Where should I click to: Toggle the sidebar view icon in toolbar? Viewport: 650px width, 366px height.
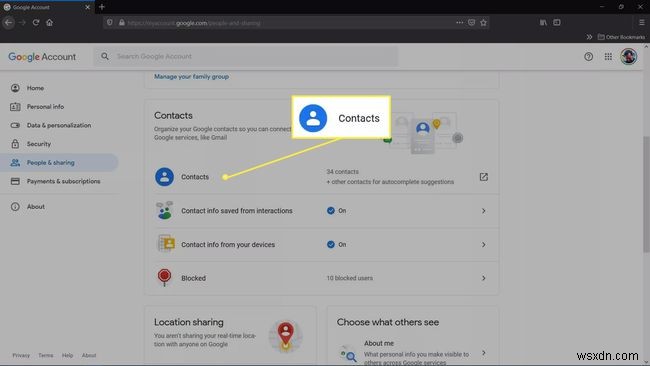(557, 22)
